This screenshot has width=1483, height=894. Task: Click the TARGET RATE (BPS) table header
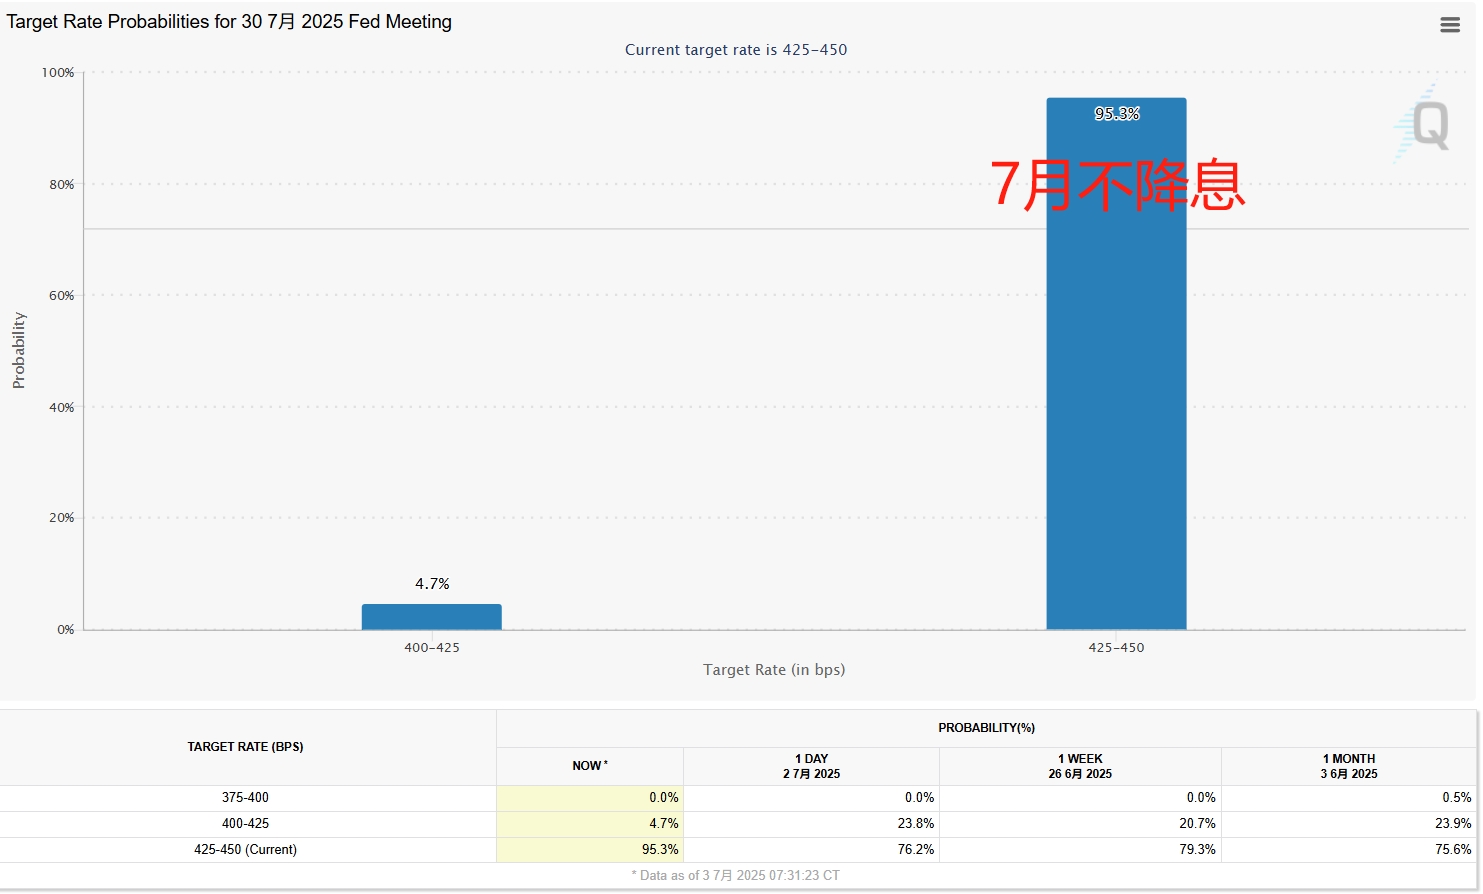245,747
